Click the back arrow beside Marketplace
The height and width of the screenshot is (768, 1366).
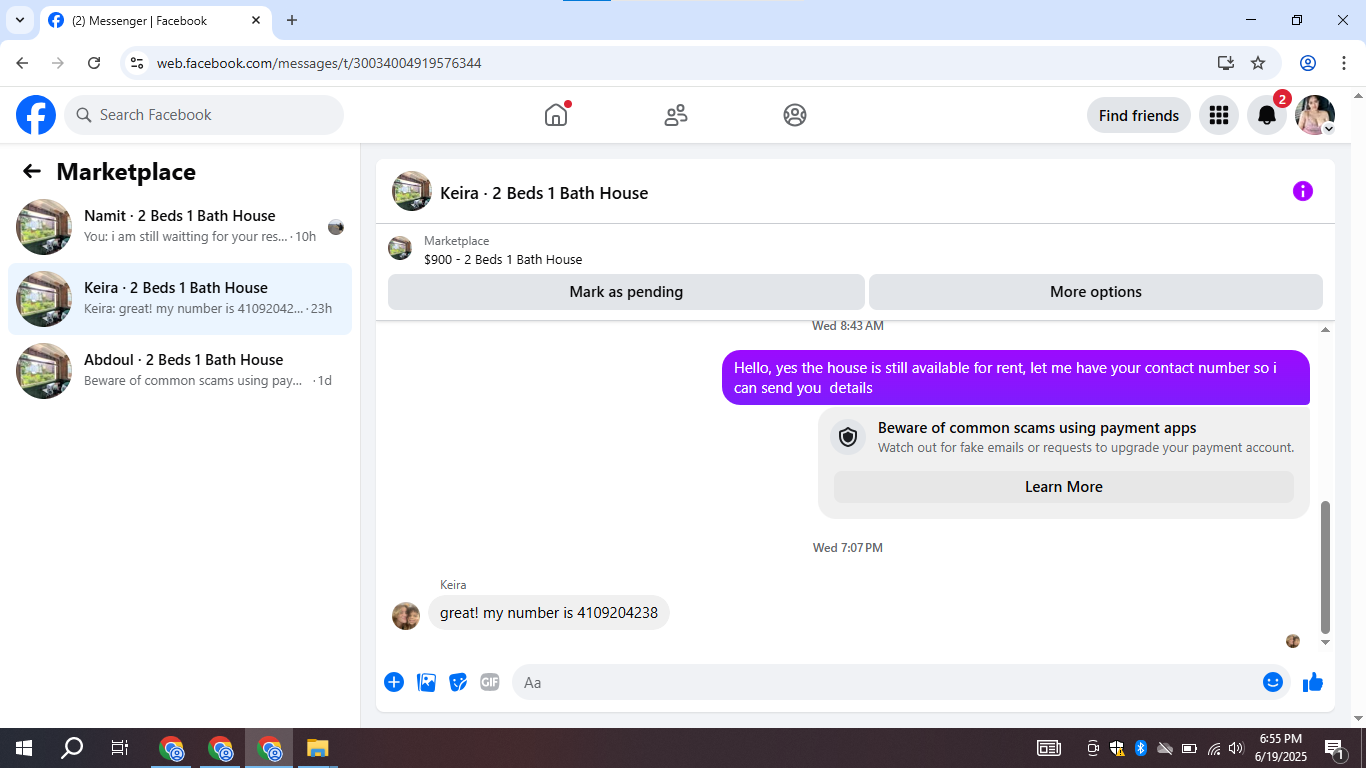tap(32, 172)
